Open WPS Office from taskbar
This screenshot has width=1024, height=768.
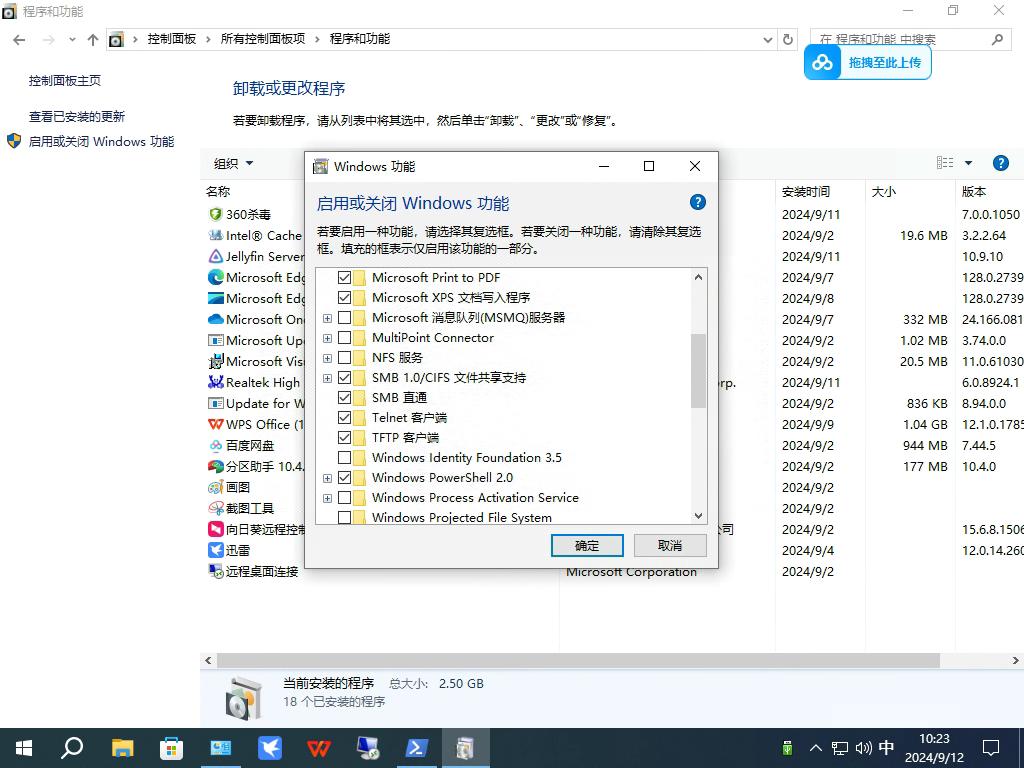[x=319, y=748]
